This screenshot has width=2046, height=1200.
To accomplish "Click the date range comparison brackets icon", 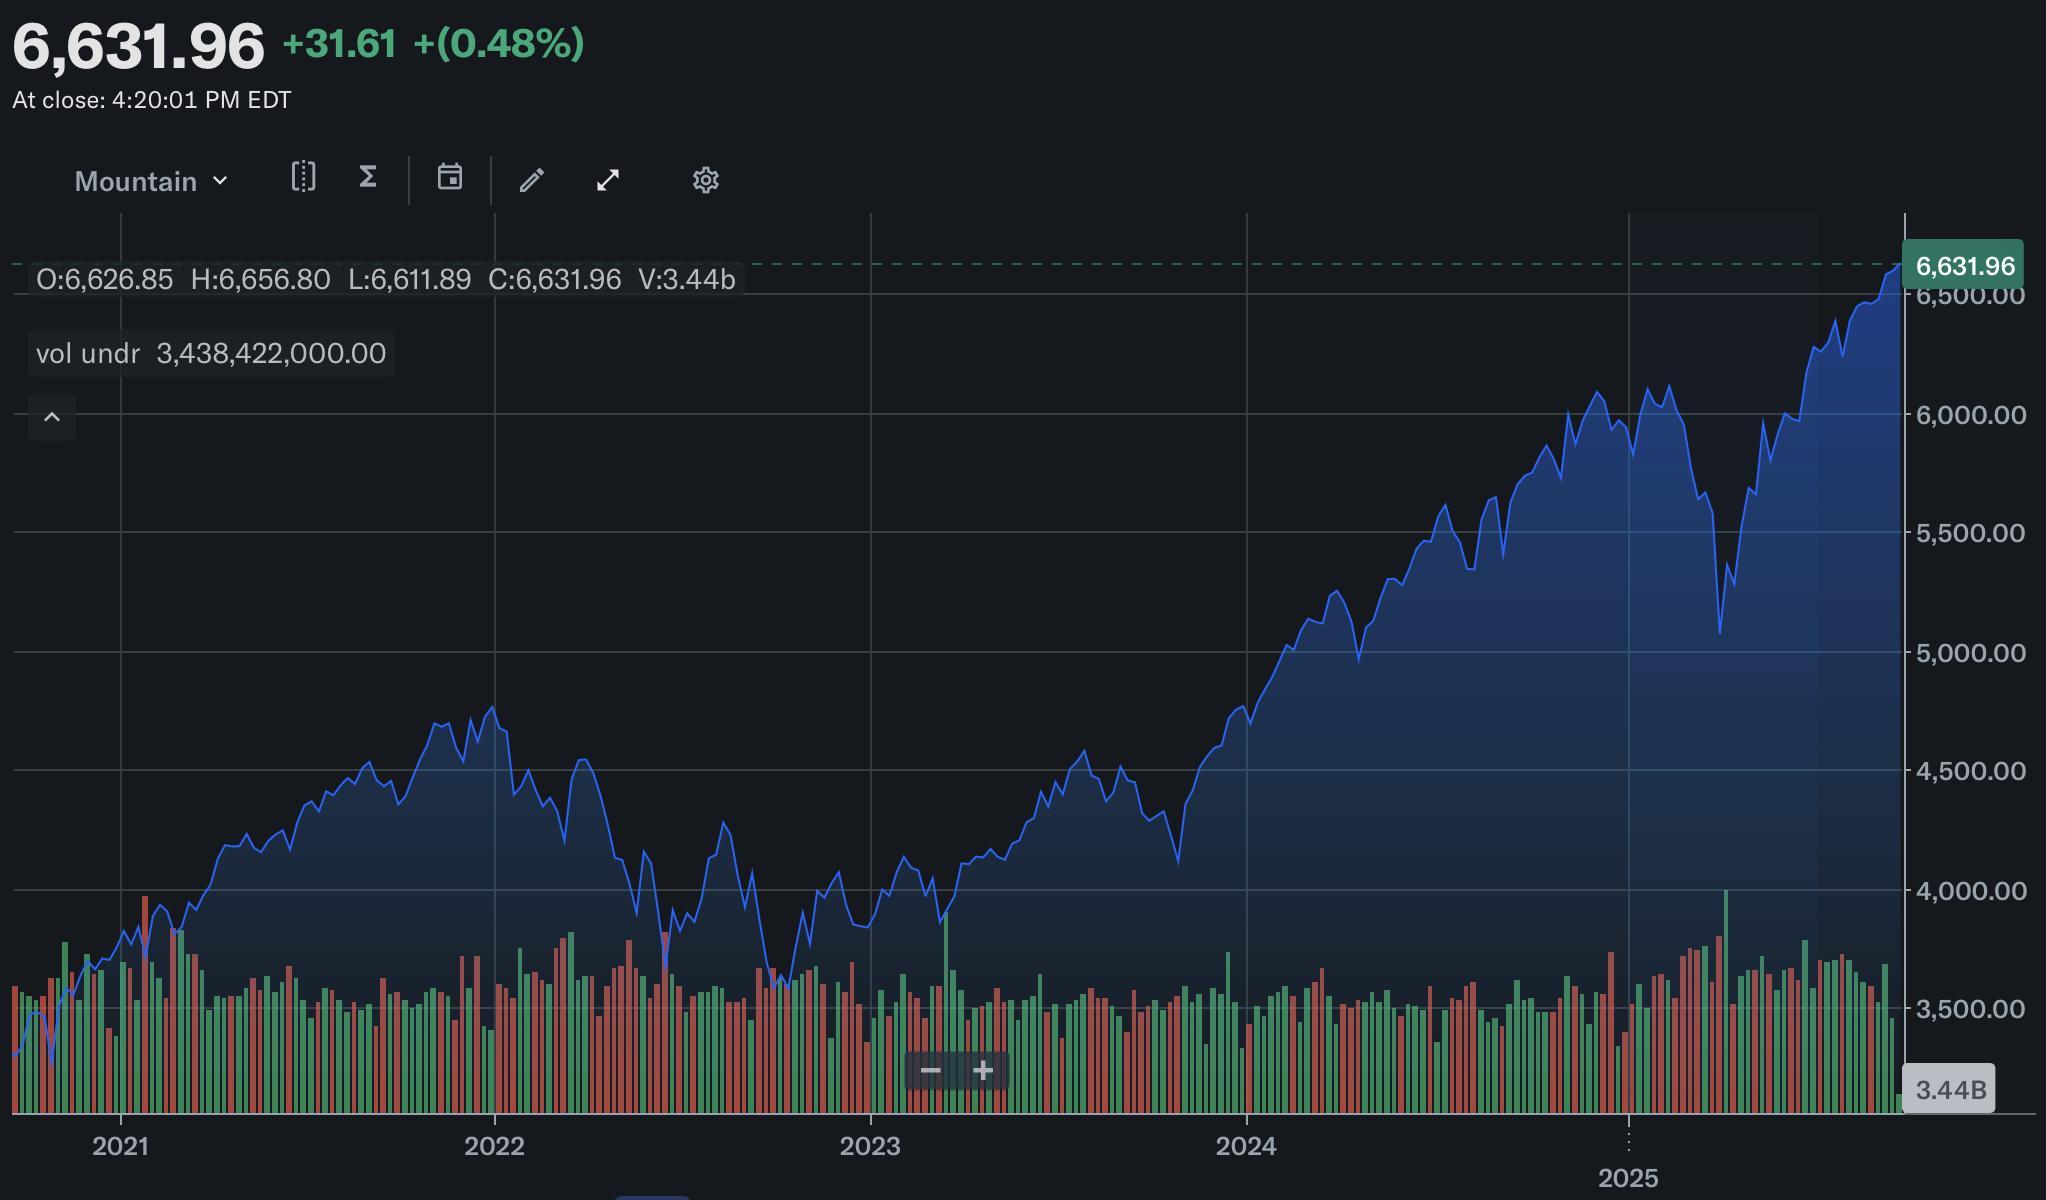I will 303,178.
